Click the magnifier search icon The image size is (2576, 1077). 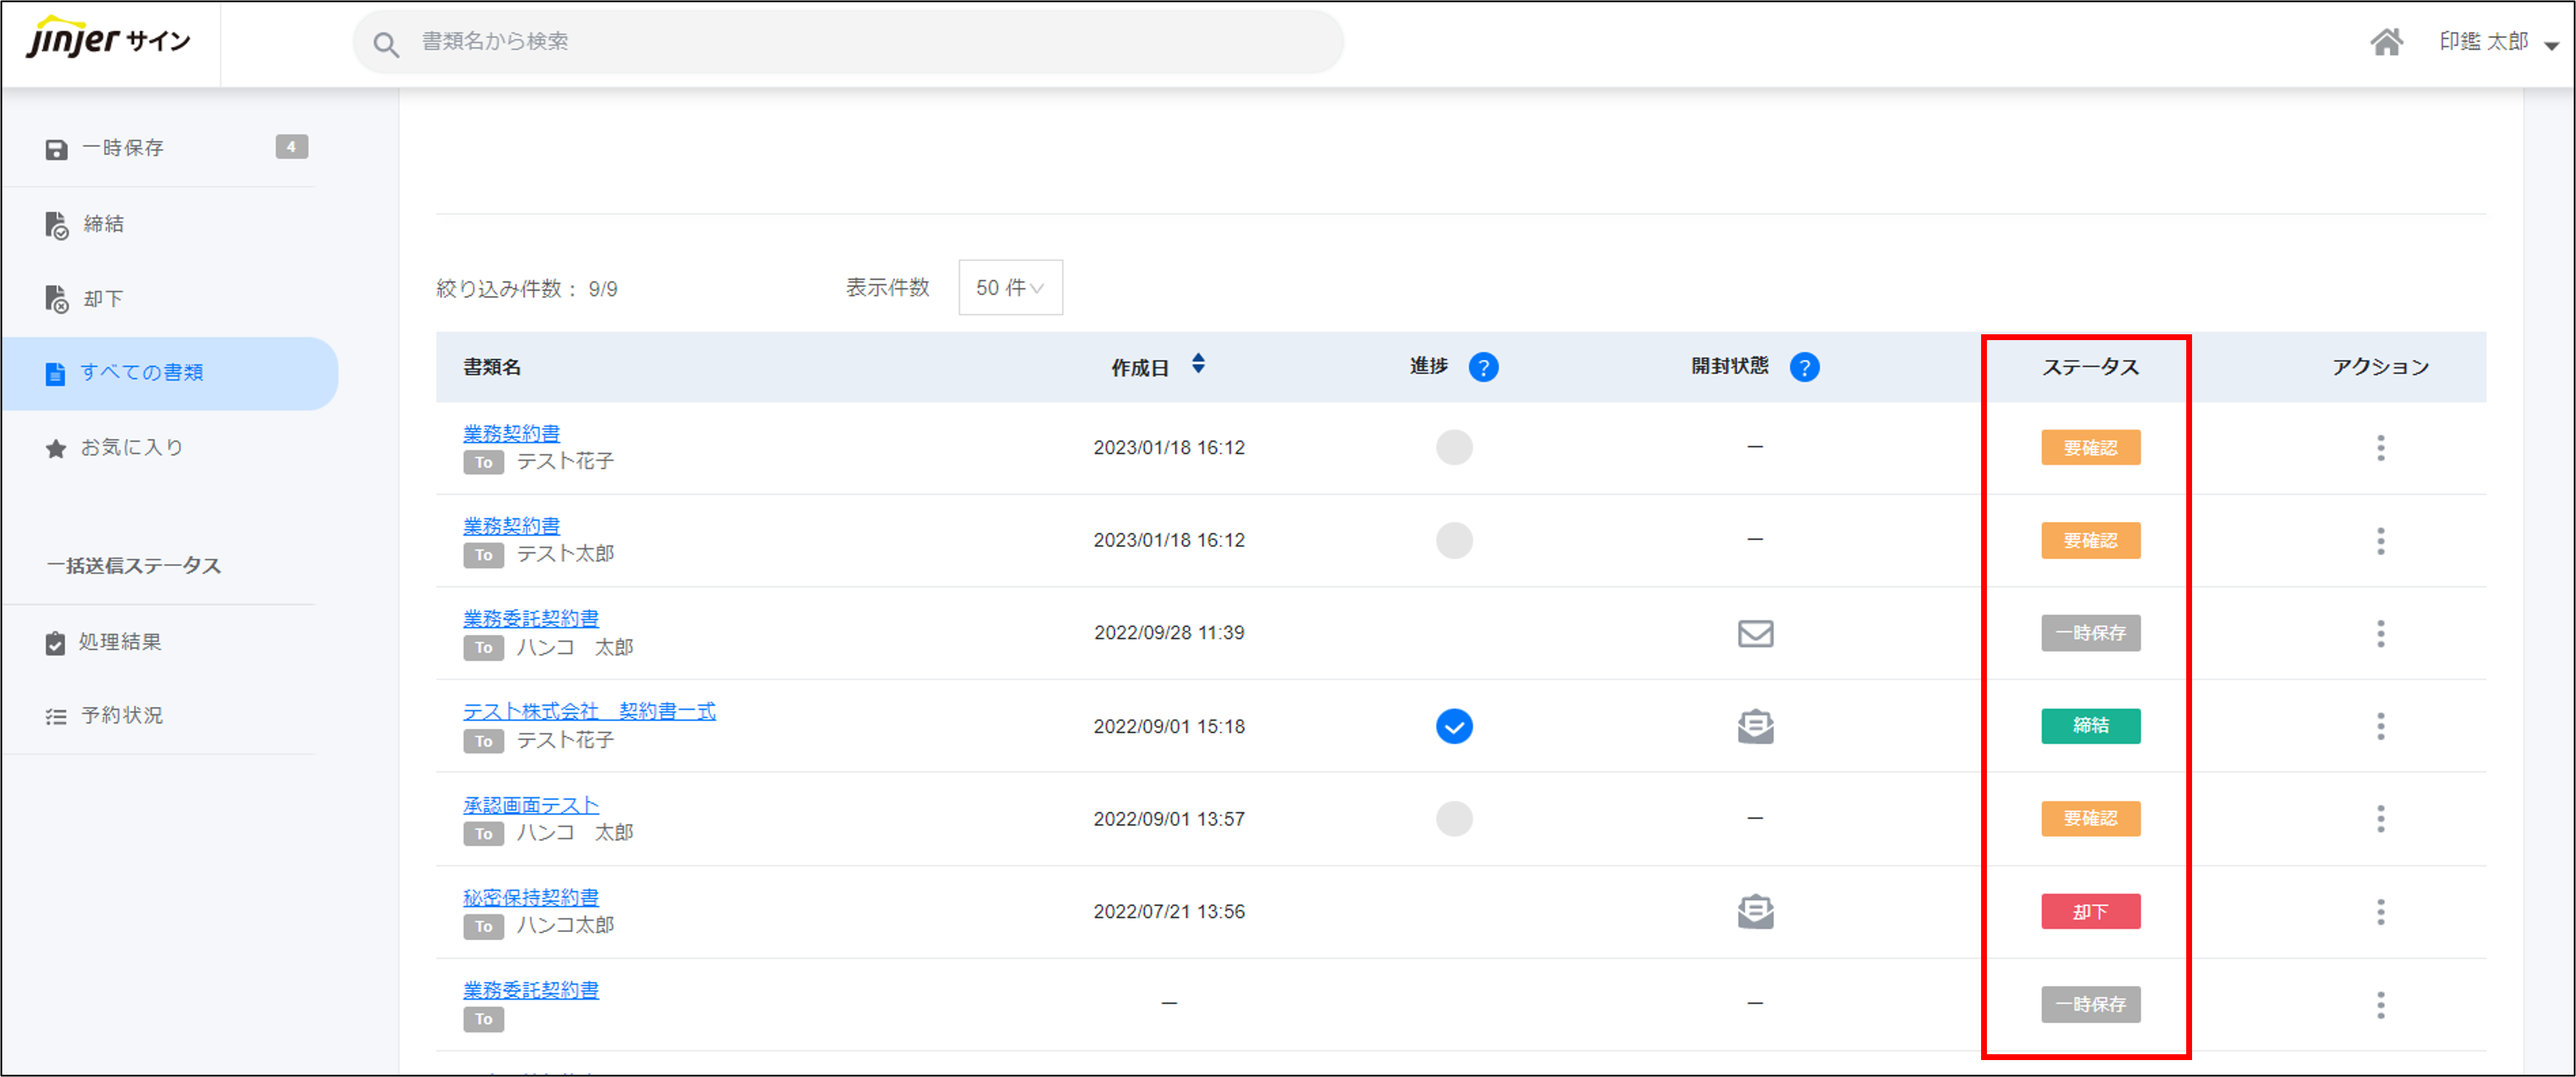pyautogui.click(x=386, y=44)
